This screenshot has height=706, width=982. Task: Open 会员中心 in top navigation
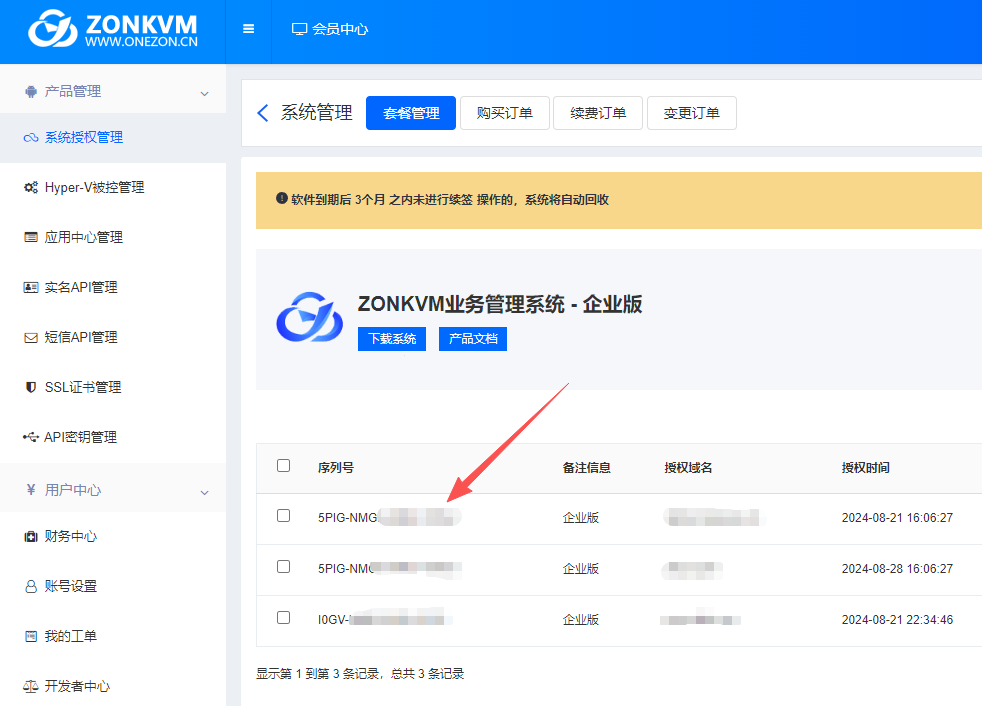click(x=330, y=29)
